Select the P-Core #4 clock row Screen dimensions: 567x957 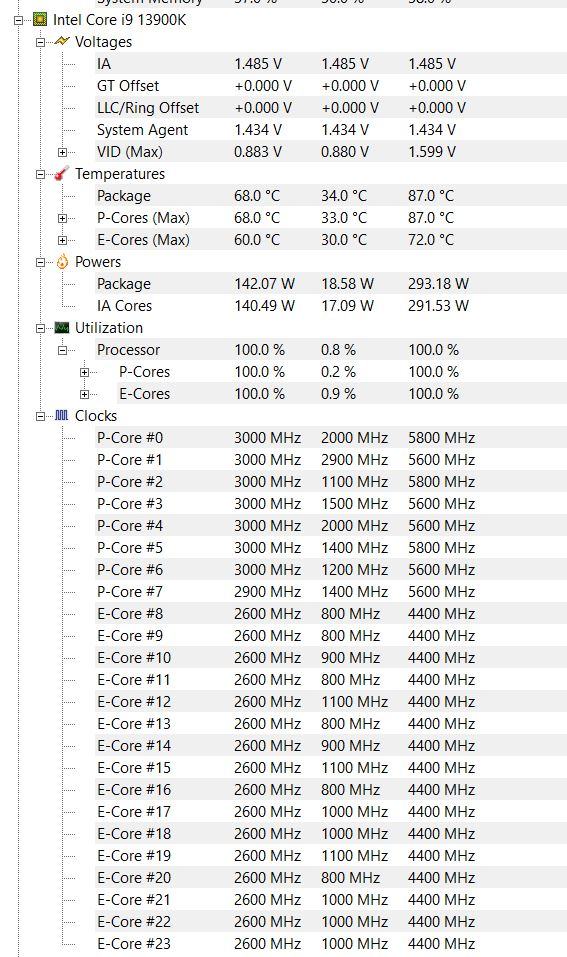(331, 525)
